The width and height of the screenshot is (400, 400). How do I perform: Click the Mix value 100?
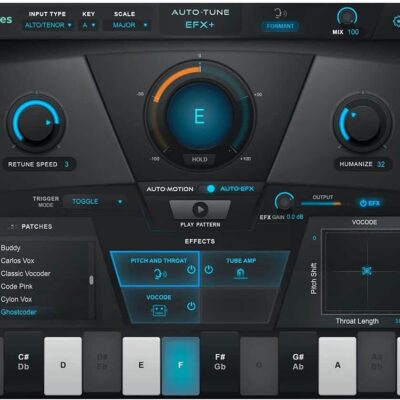point(353,32)
